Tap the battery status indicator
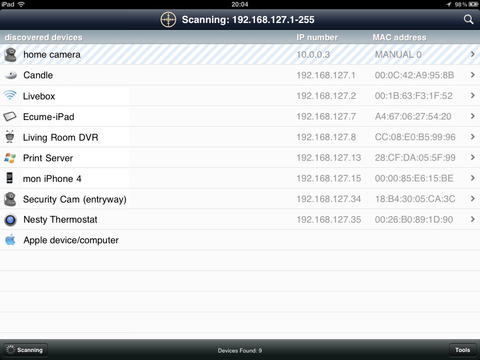480x360 pixels. [x=473, y=4]
